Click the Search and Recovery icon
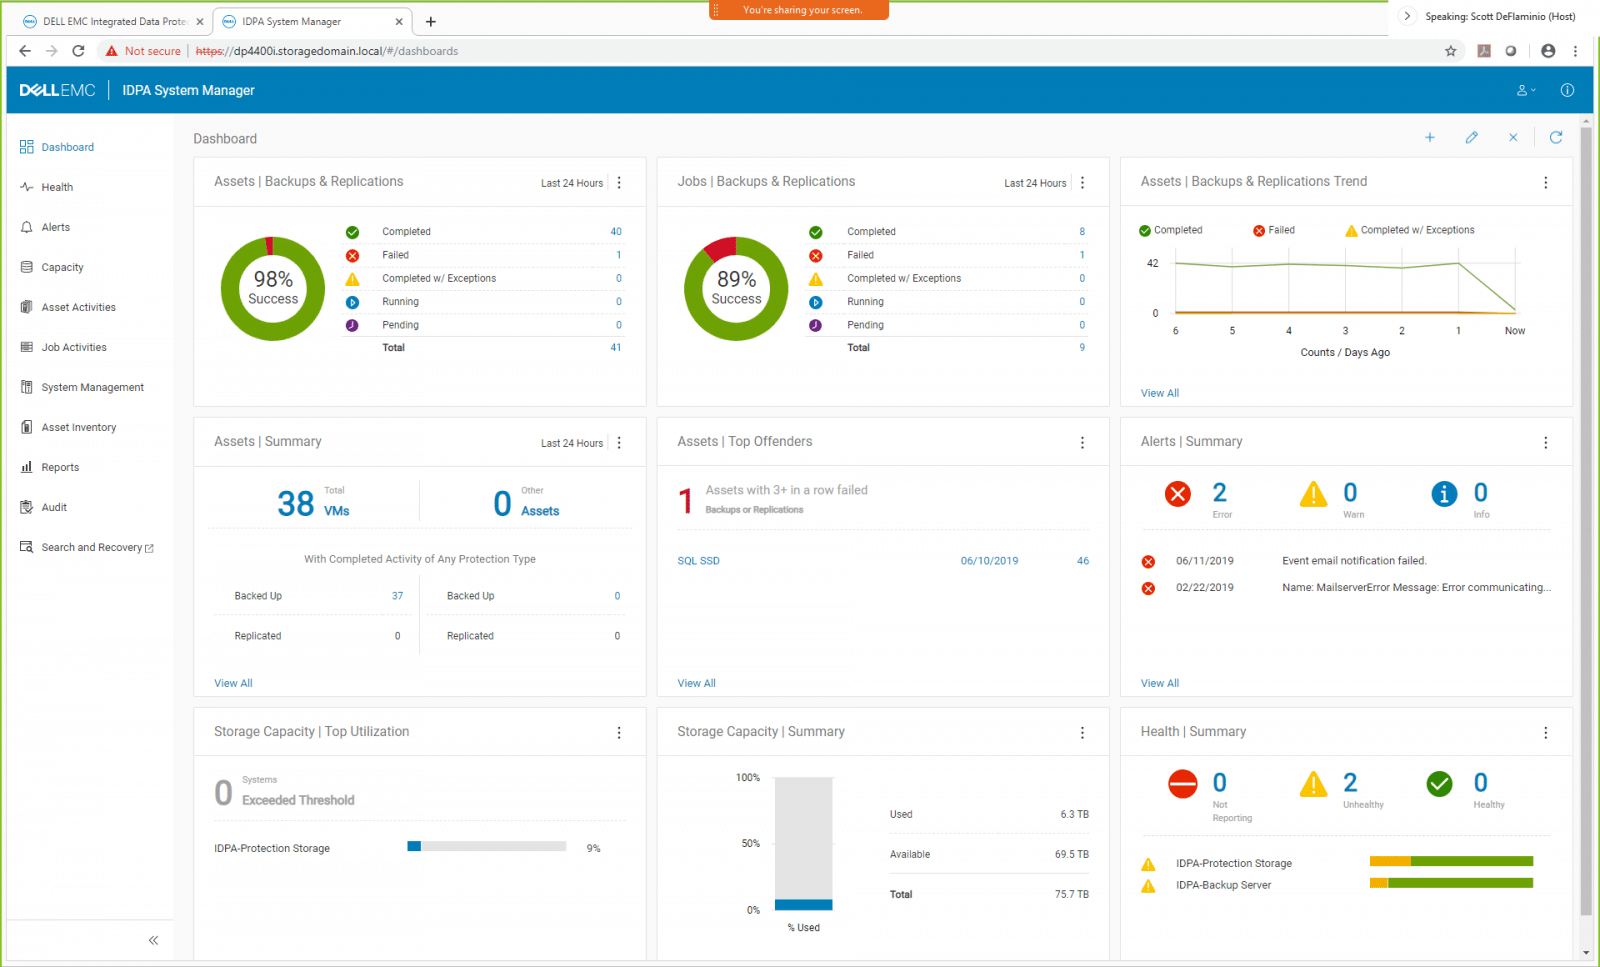Screen dimensions: 1600x967 pyautogui.click(x=27, y=547)
